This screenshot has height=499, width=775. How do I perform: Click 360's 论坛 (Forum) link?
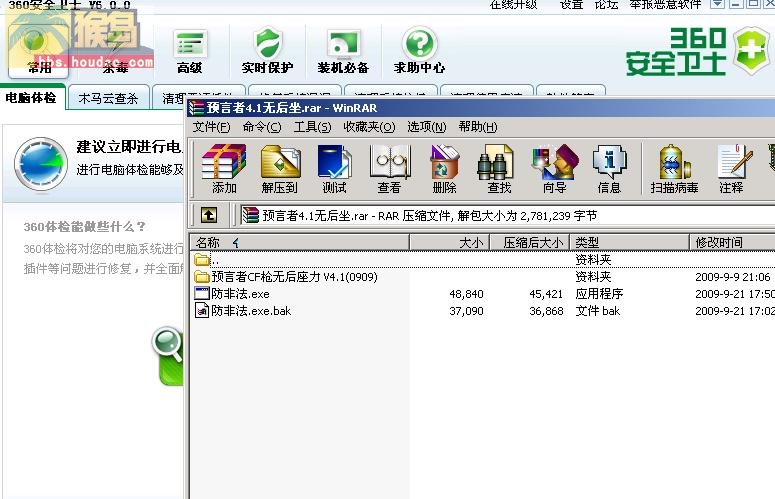point(606,4)
